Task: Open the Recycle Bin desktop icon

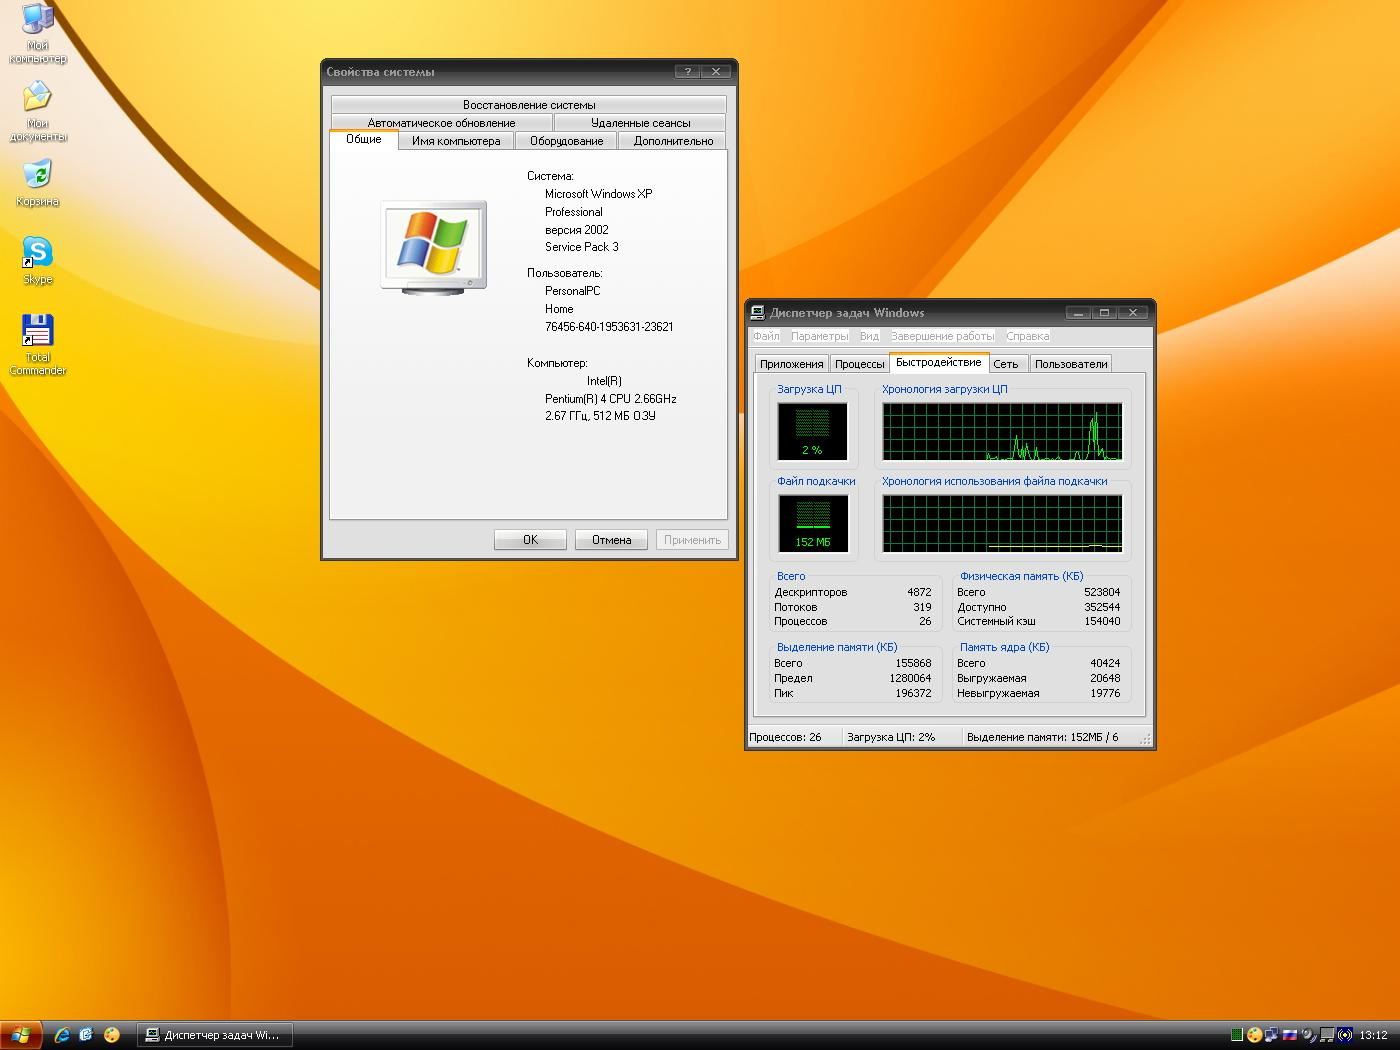Action: pyautogui.click(x=37, y=177)
